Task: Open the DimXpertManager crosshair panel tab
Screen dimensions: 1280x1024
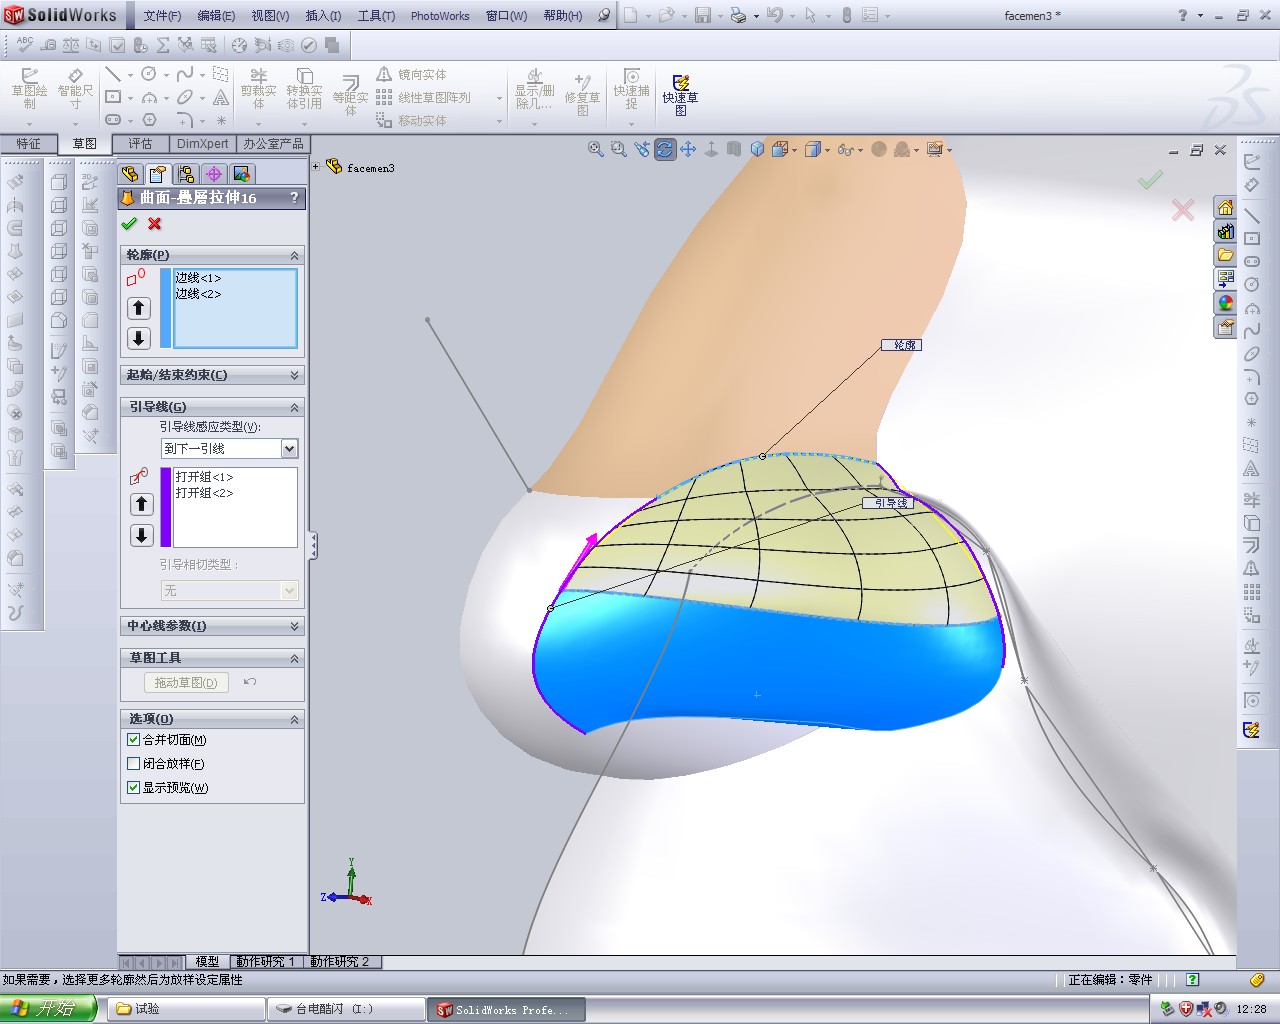Action: [x=214, y=174]
